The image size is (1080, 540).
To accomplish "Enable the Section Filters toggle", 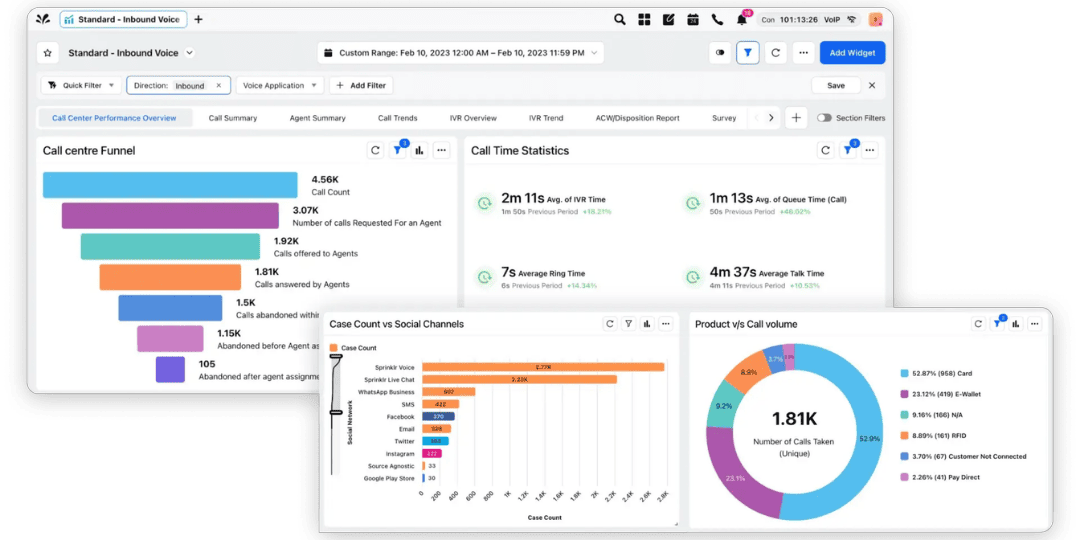I will tap(824, 118).
